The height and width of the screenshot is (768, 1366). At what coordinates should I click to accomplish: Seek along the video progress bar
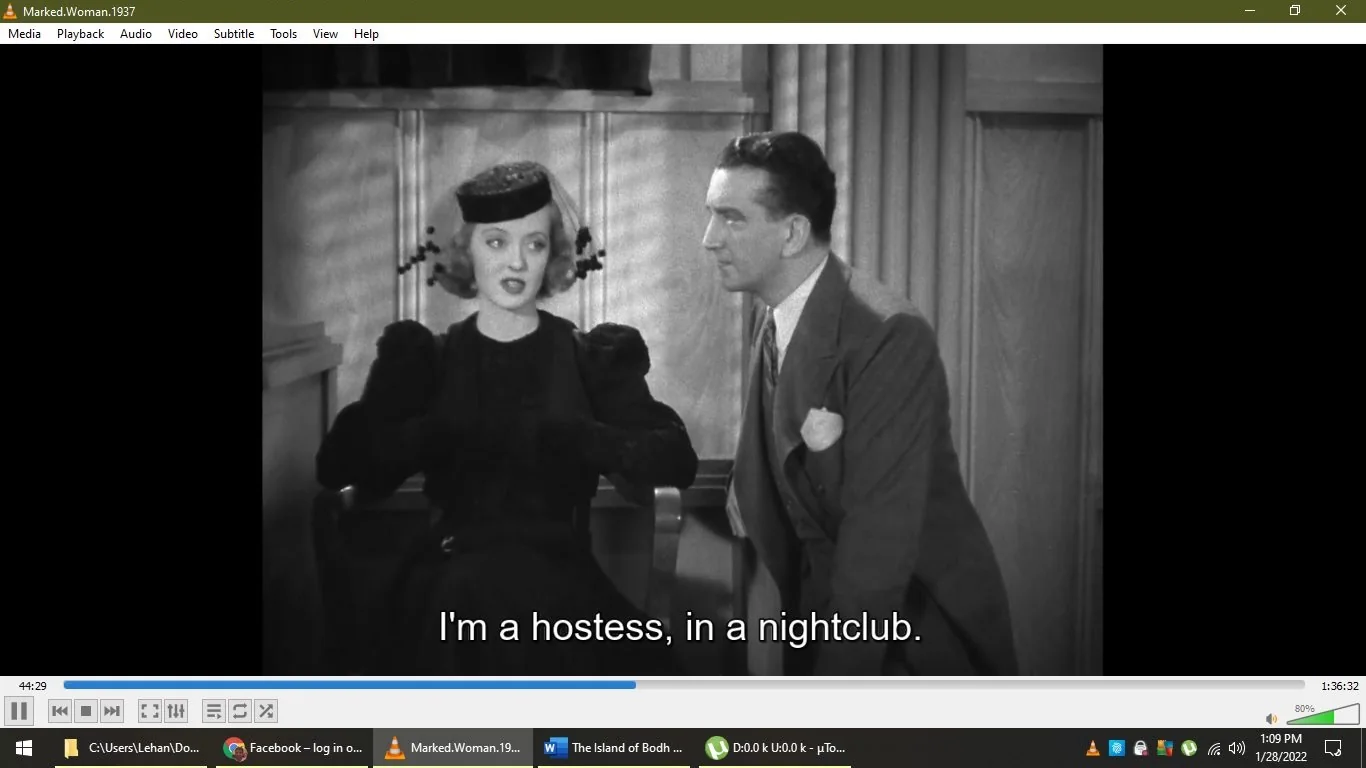click(684, 685)
